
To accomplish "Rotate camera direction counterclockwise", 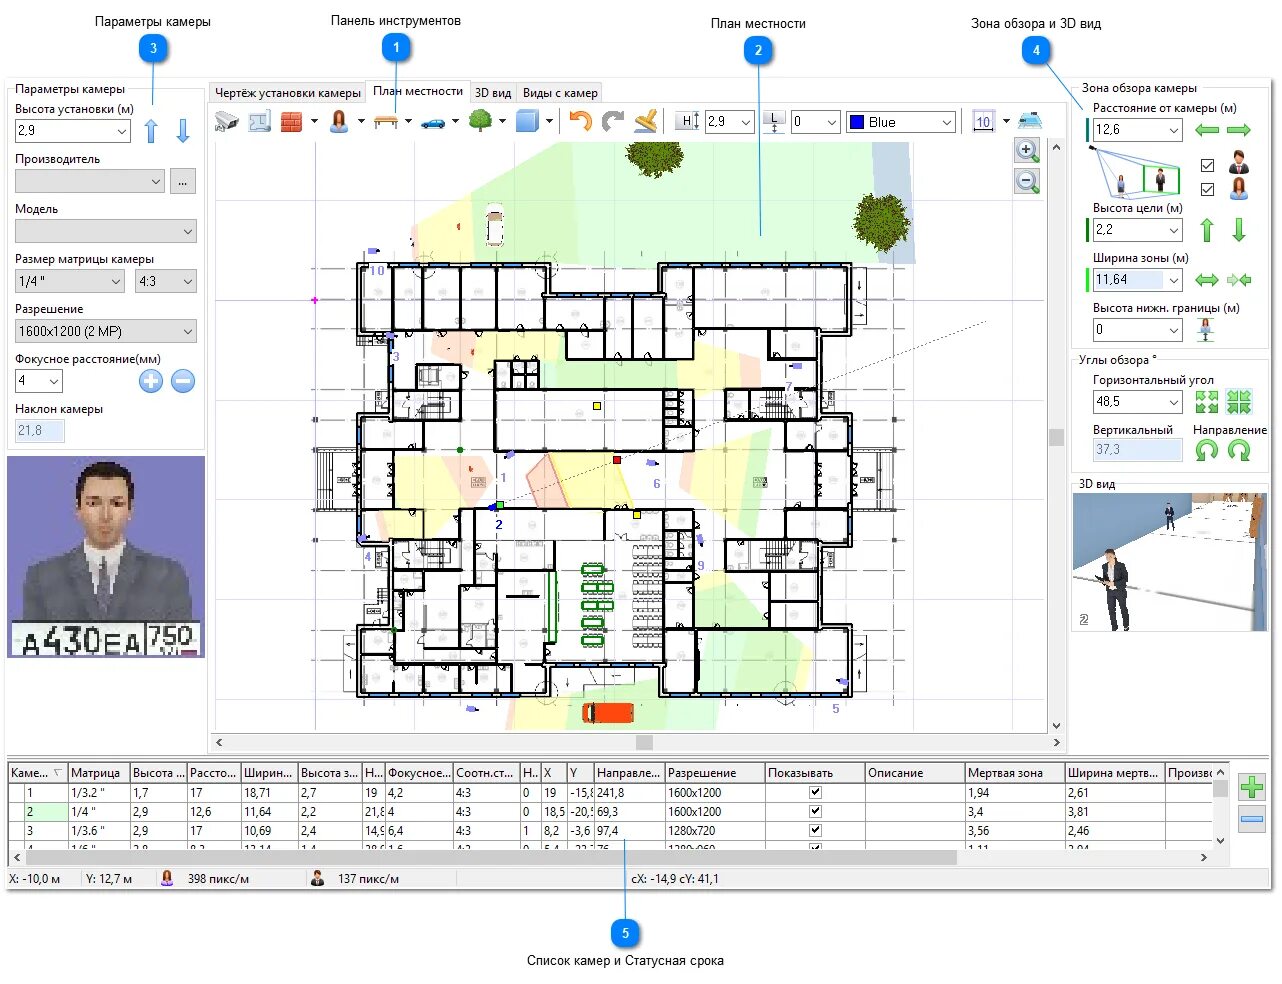I will (1207, 451).
